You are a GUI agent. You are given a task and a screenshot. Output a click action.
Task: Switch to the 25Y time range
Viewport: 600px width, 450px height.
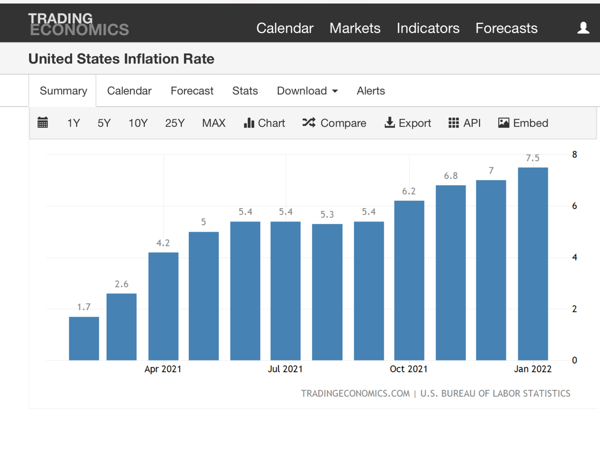coord(175,123)
